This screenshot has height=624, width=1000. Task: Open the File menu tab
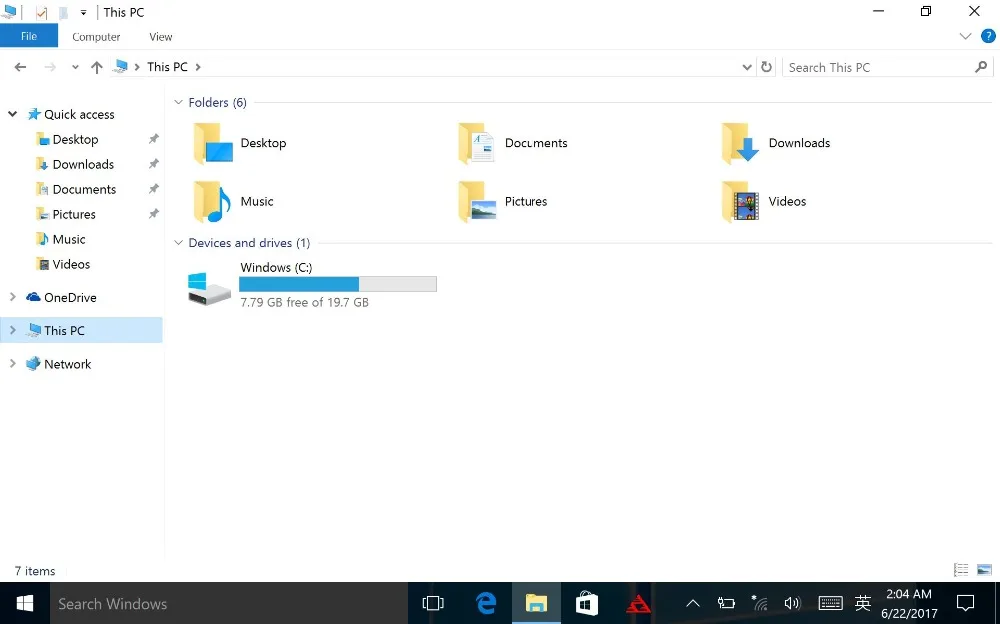[x=29, y=36]
